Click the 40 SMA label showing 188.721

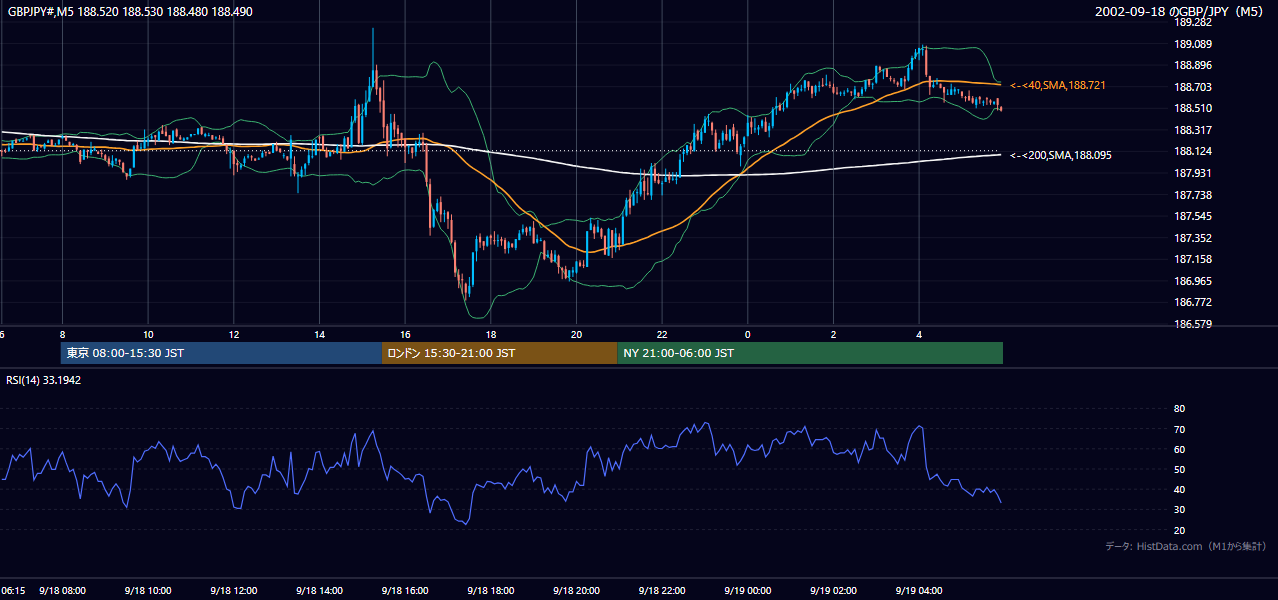point(1058,86)
